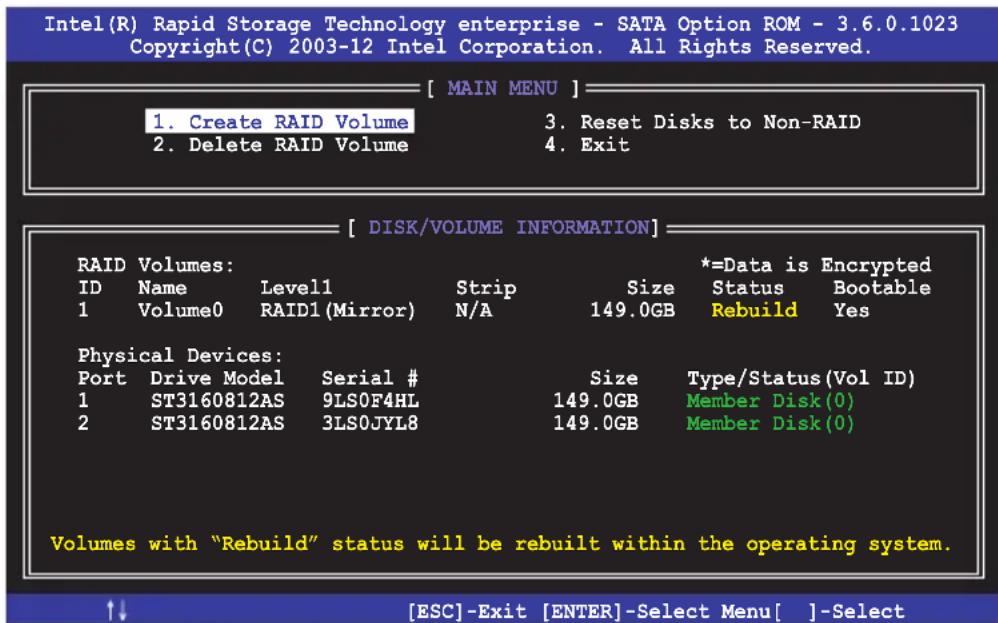Click the Serial # column header
The width and height of the screenshot is (998, 623).
[x=370, y=378]
